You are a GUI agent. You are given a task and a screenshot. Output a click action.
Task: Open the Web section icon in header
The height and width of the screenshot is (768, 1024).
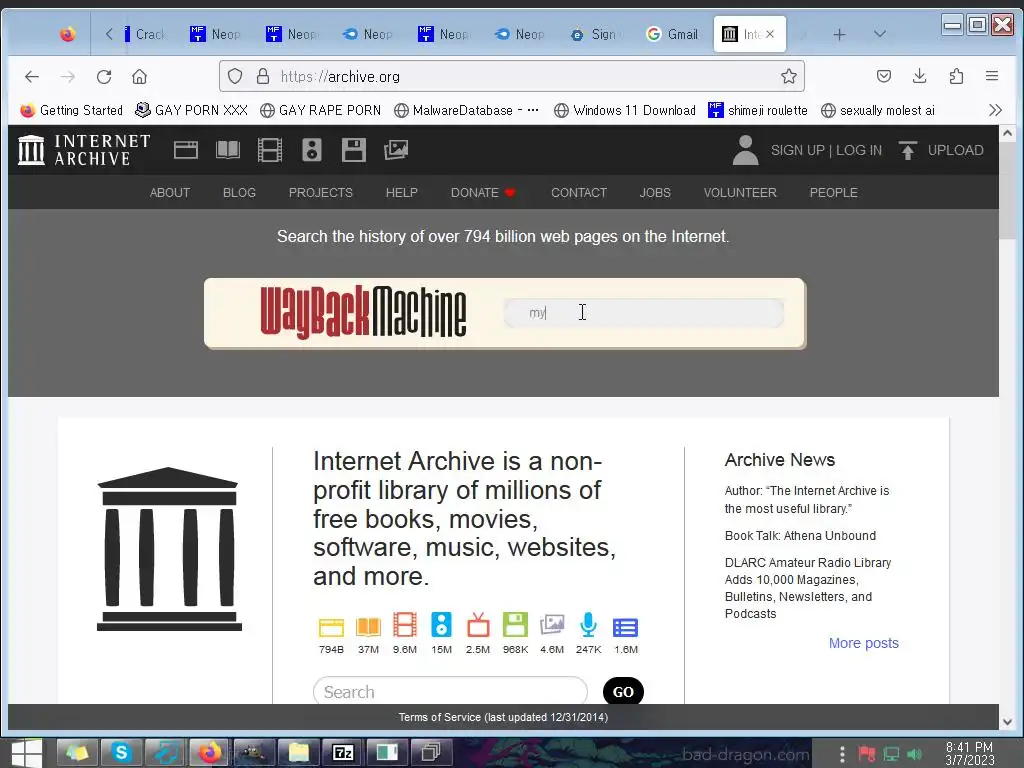(185, 150)
